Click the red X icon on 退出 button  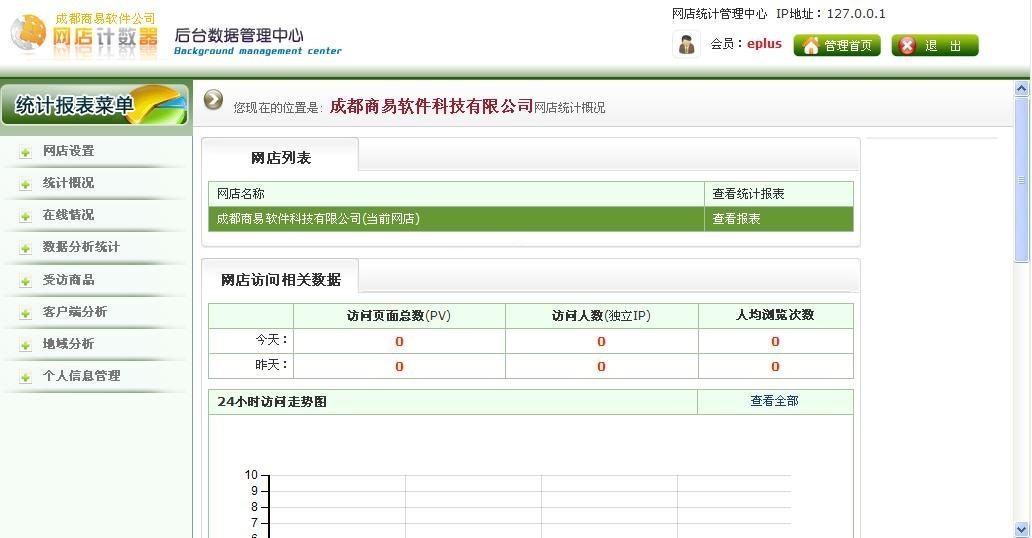908,45
